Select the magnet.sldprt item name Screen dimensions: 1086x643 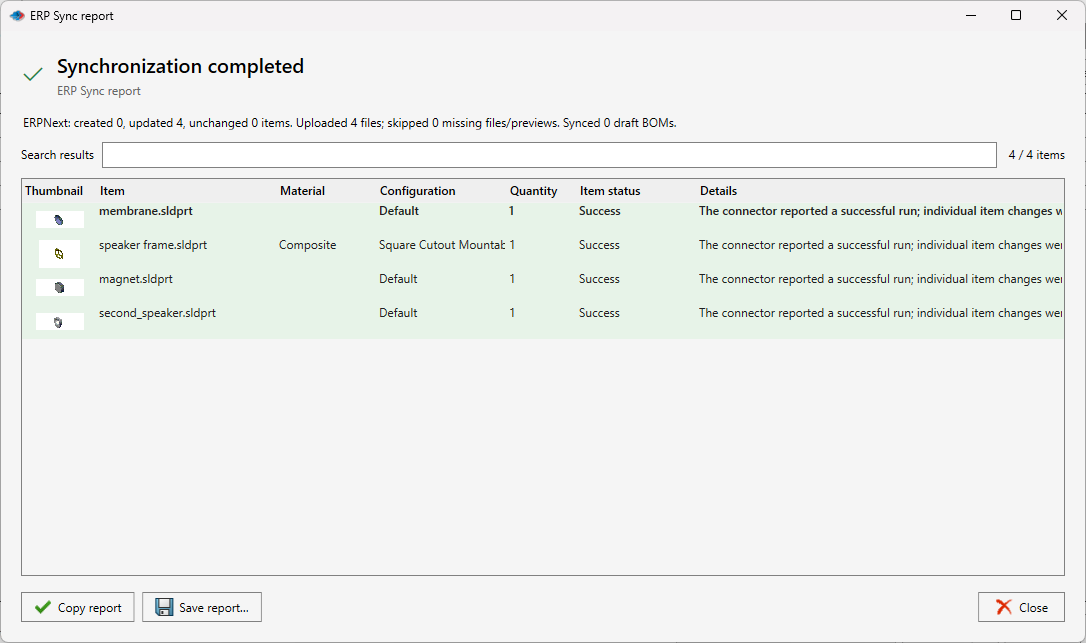(x=136, y=279)
